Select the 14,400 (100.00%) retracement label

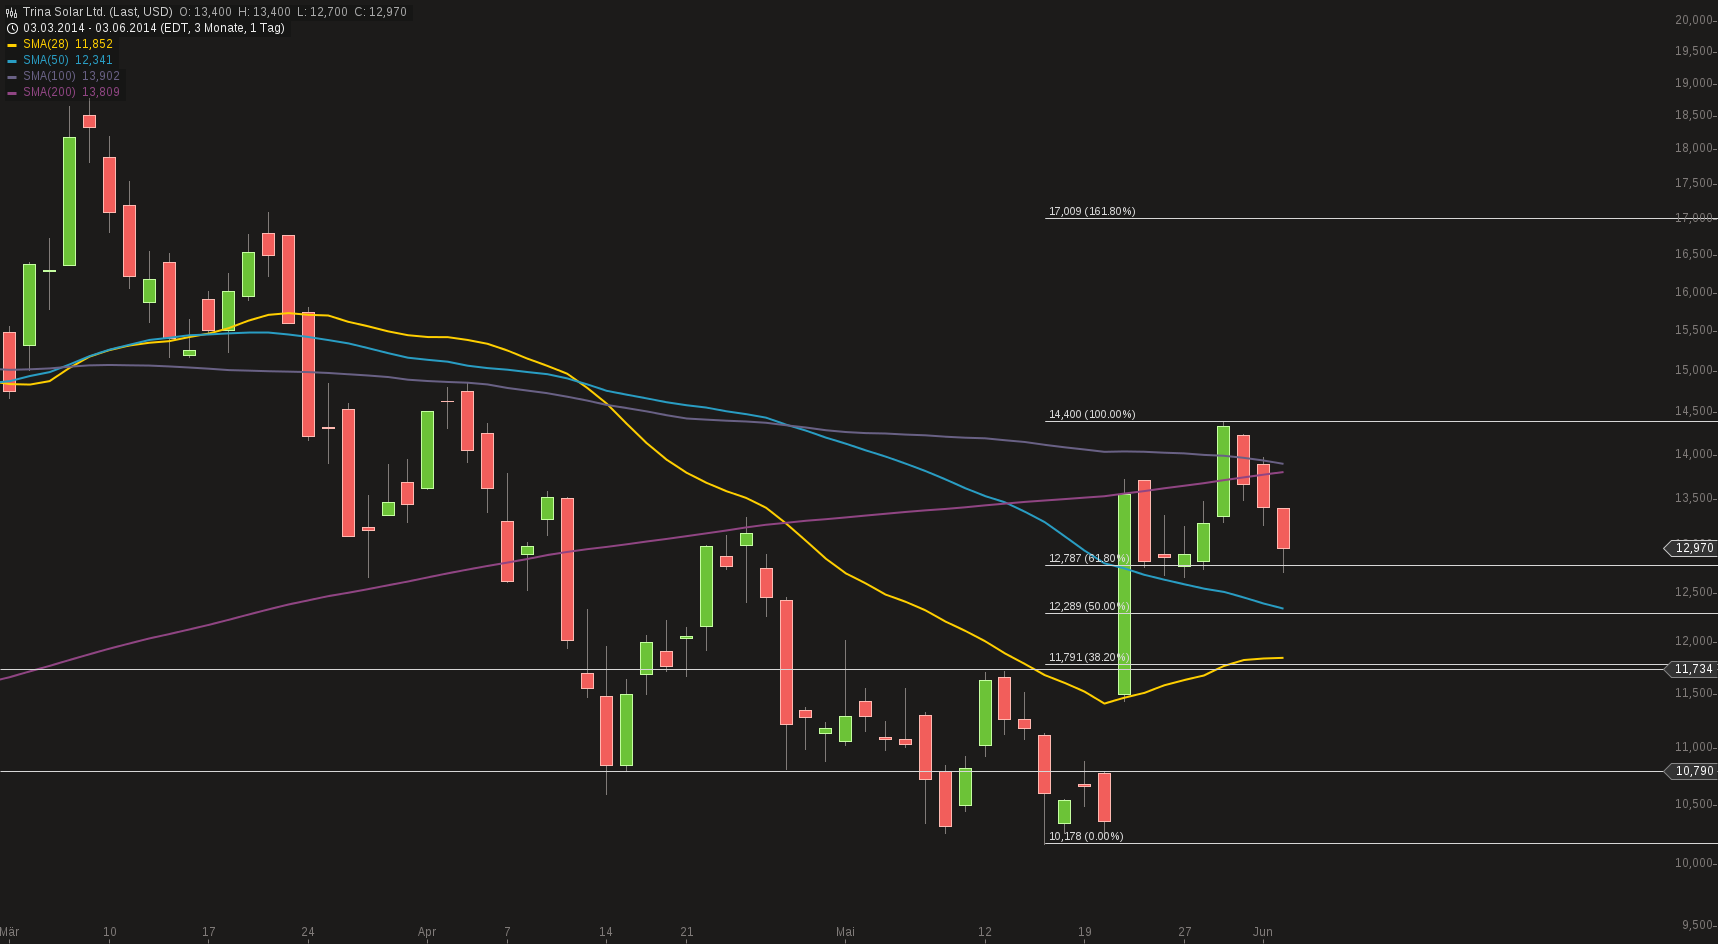click(1092, 413)
